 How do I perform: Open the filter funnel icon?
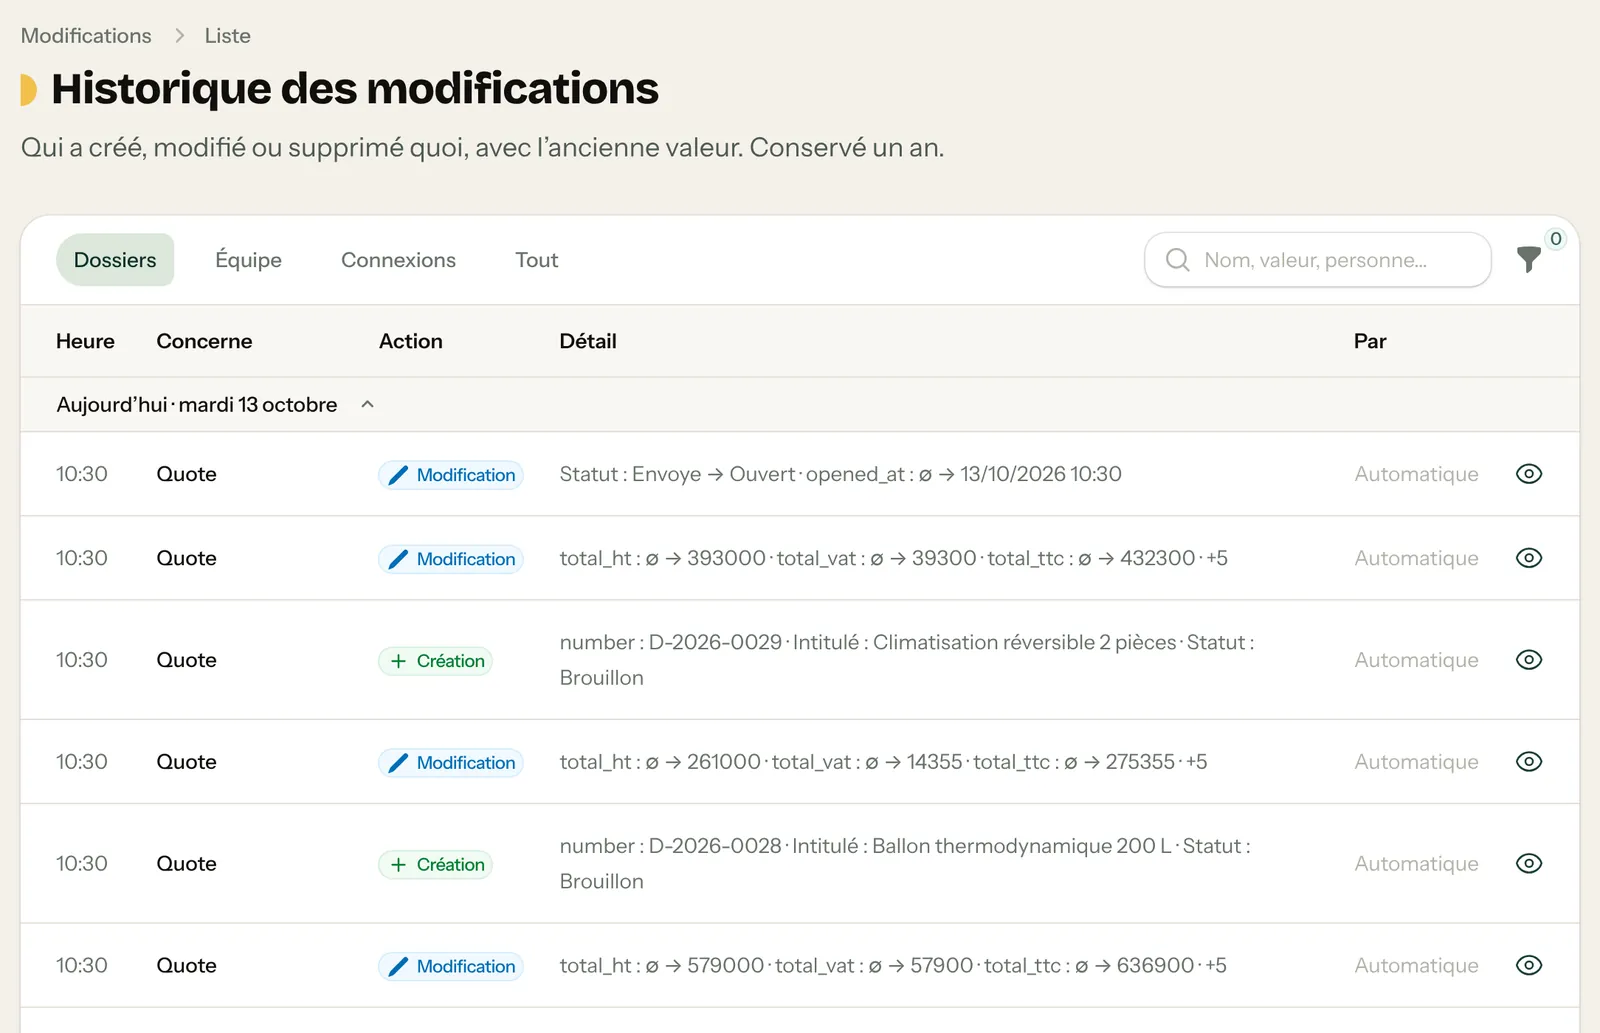1528,260
